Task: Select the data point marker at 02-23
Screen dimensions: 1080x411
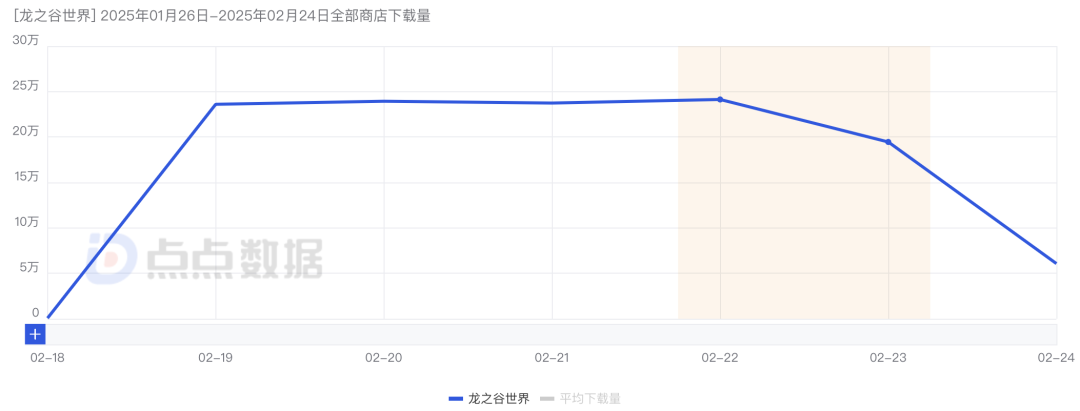Action: (888, 142)
